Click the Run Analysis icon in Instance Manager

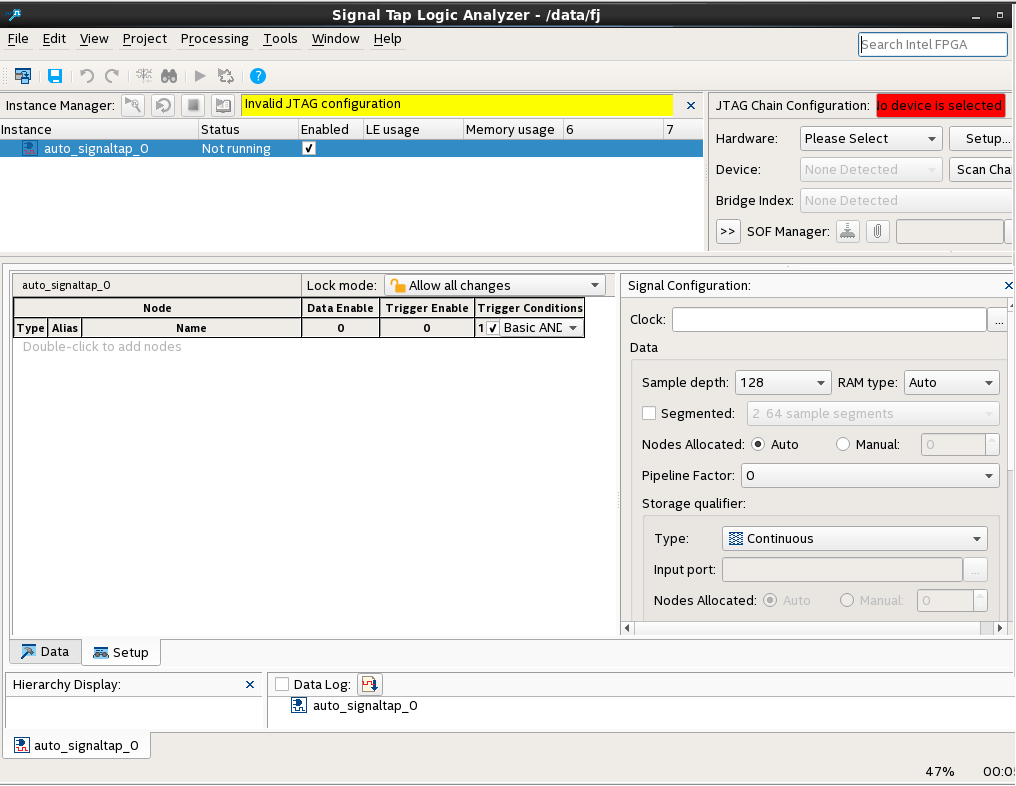(133, 105)
